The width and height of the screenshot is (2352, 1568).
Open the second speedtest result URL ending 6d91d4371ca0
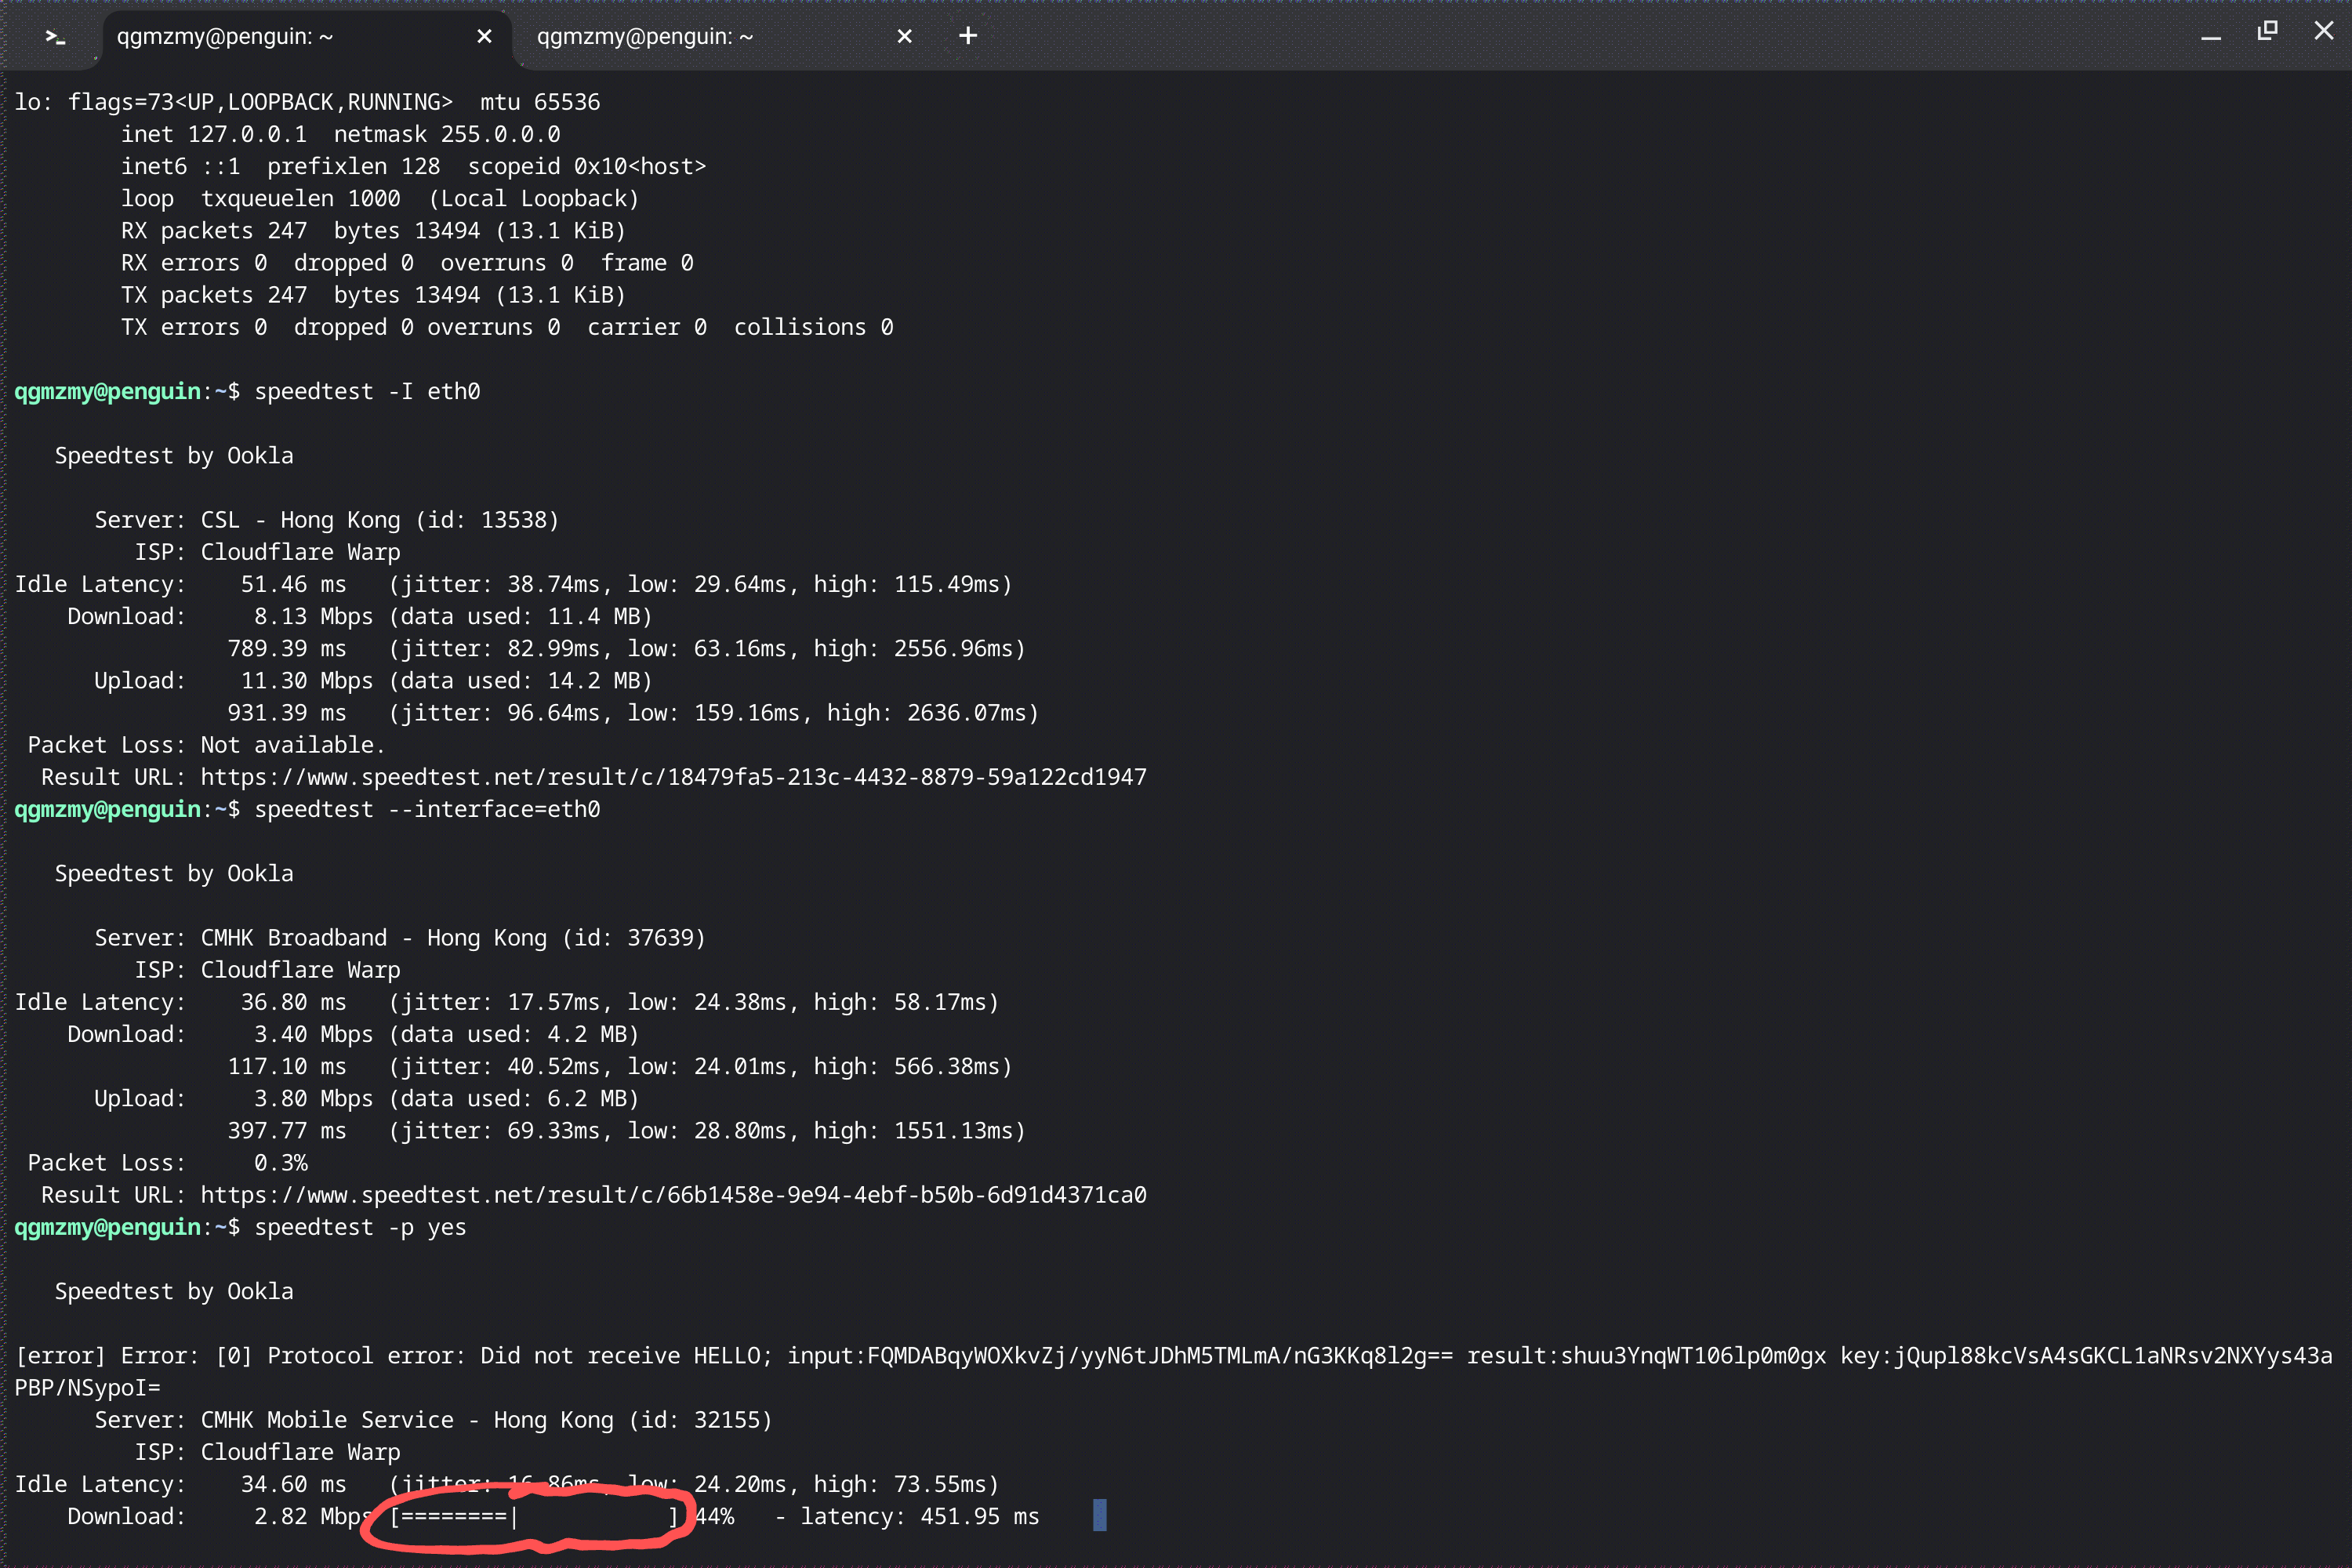(673, 1195)
